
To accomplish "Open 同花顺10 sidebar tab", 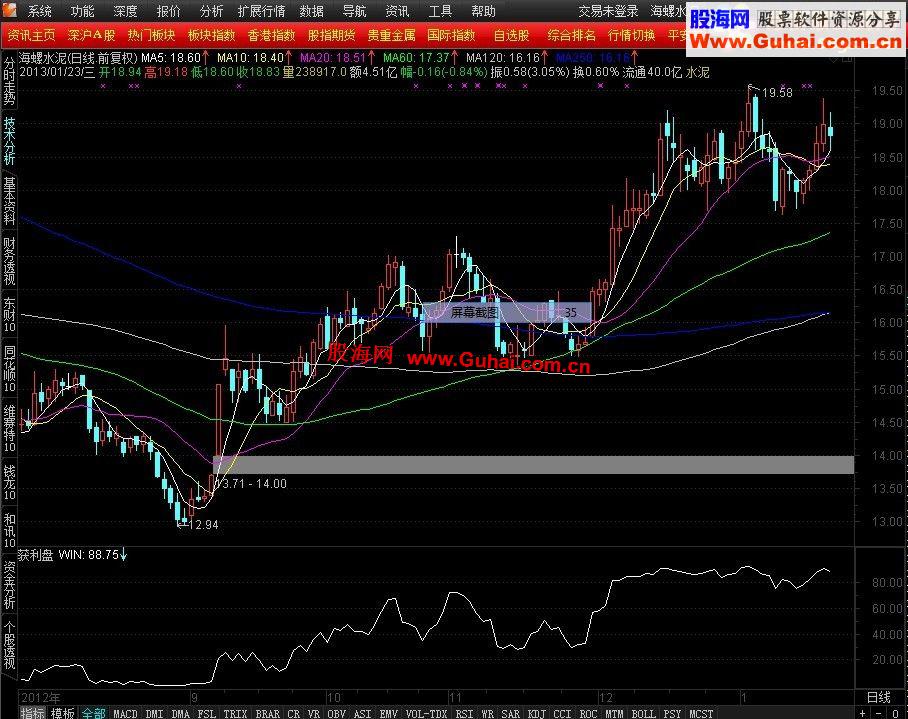I will click(9, 369).
